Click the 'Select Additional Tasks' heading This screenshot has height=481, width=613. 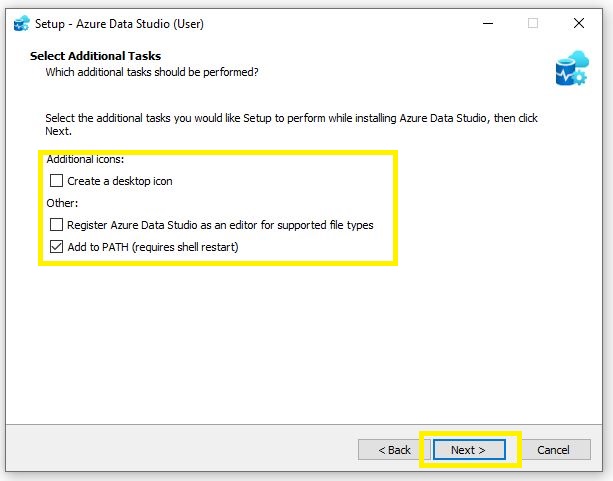click(x=95, y=56)
